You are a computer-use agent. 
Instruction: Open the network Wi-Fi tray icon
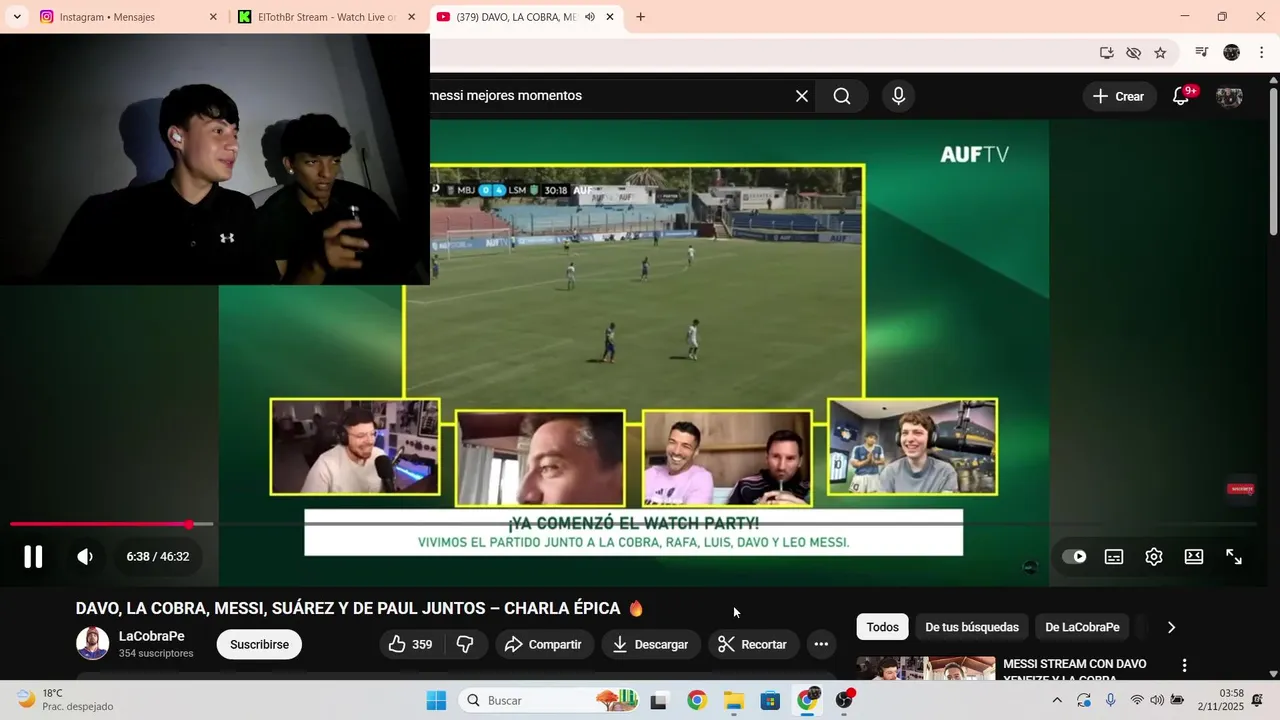(x=1137, y=700)
